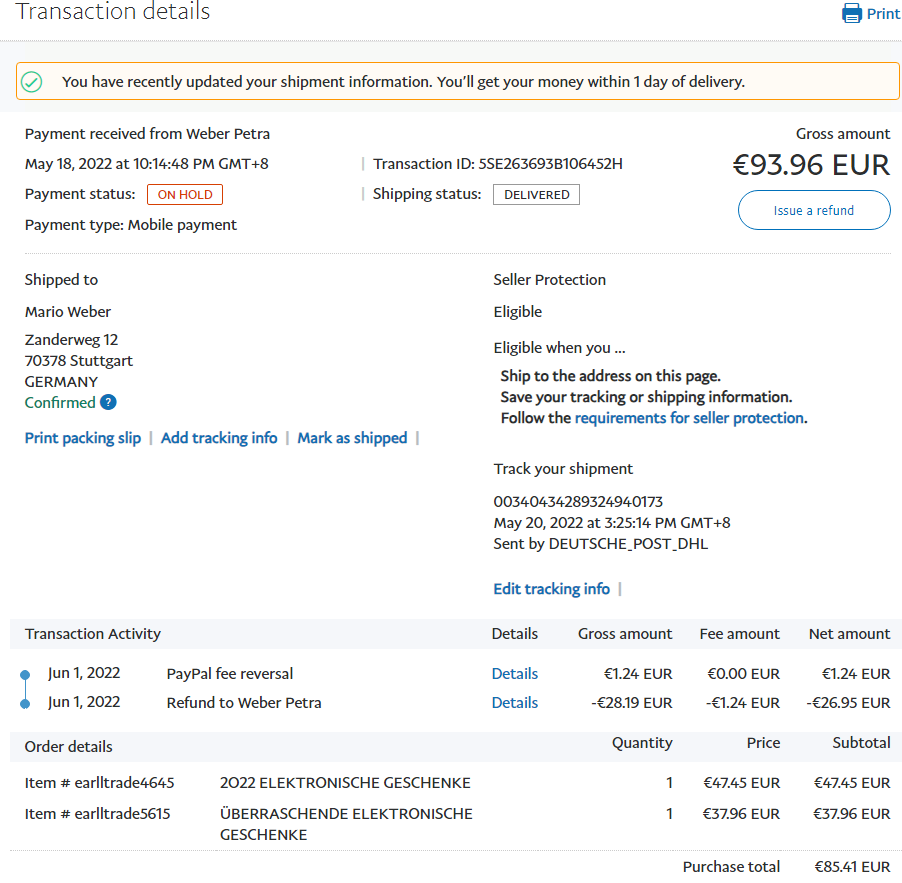Click the Print text link
Image resolution: width=902 pixels, height=883 pixels.
[x=883, y=14]
